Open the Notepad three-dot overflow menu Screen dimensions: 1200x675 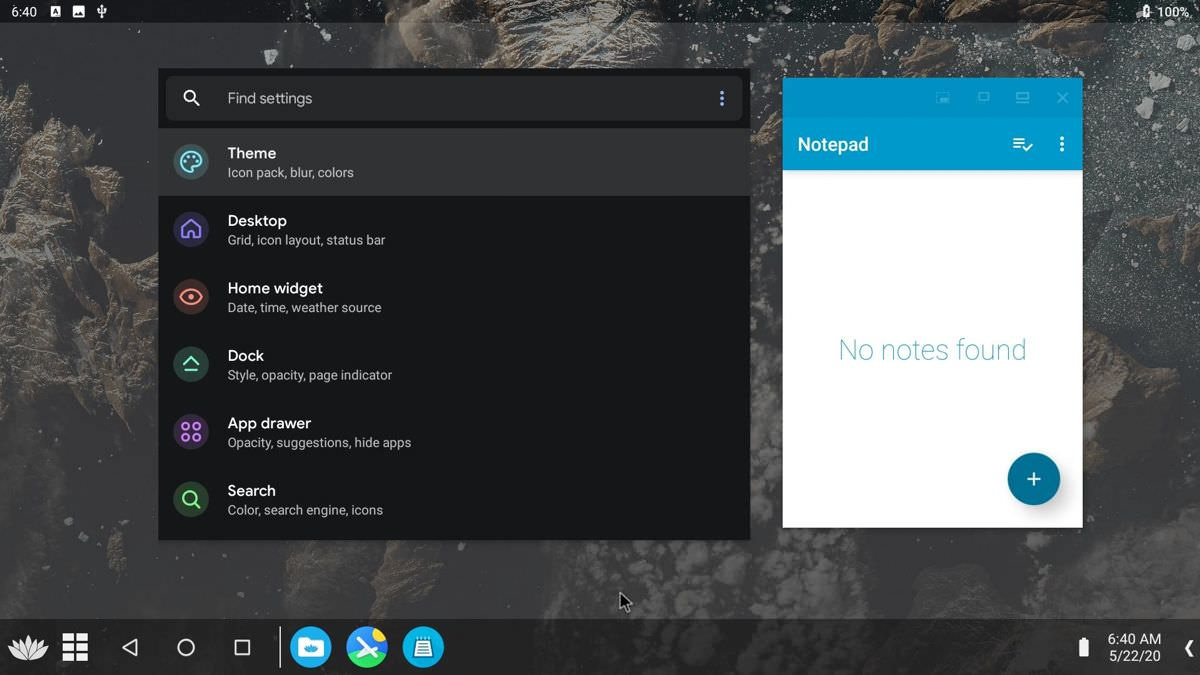point(1061,144)
